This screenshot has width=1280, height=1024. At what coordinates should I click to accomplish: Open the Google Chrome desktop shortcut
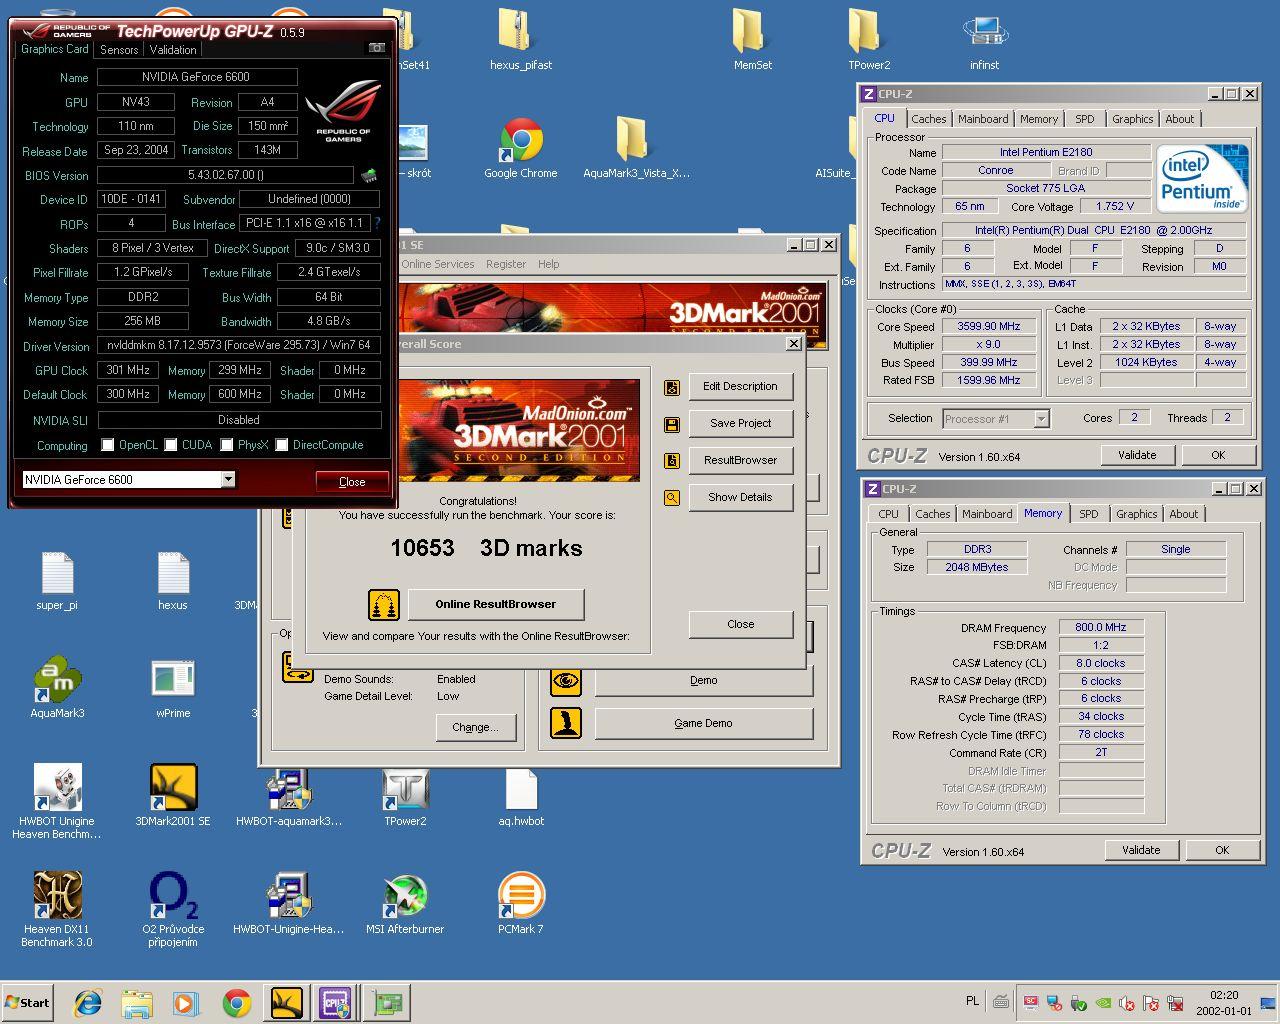coord(521,148)
